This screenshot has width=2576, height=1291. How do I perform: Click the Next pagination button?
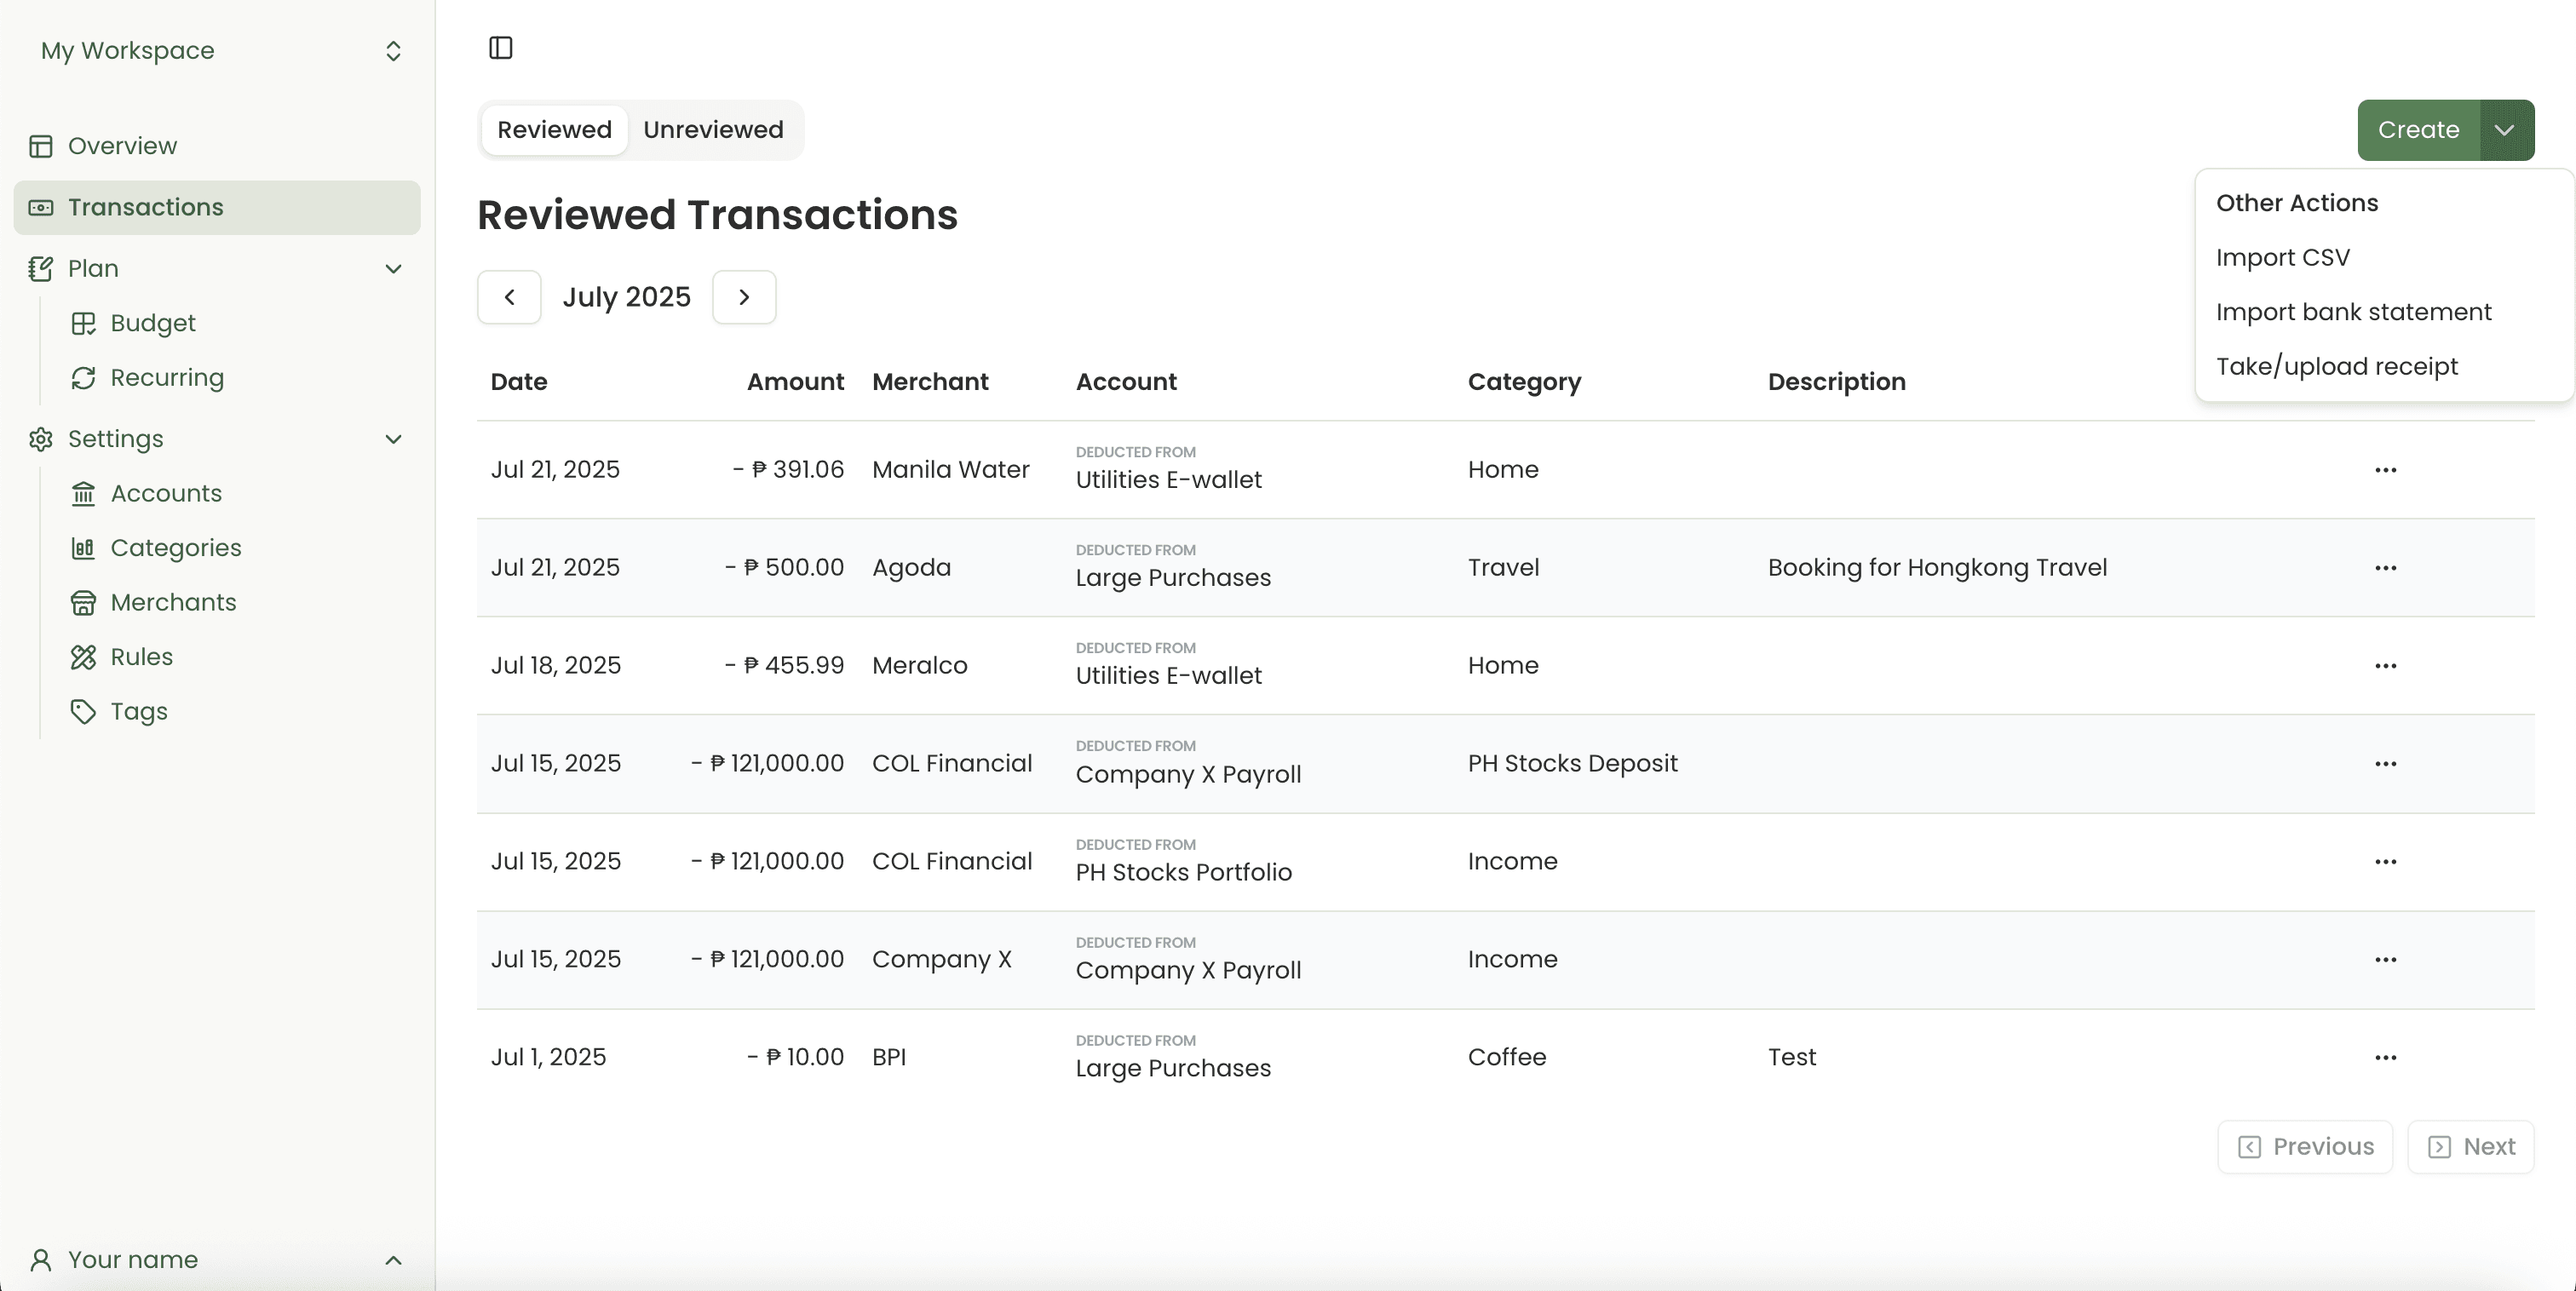point(2471,1147)
